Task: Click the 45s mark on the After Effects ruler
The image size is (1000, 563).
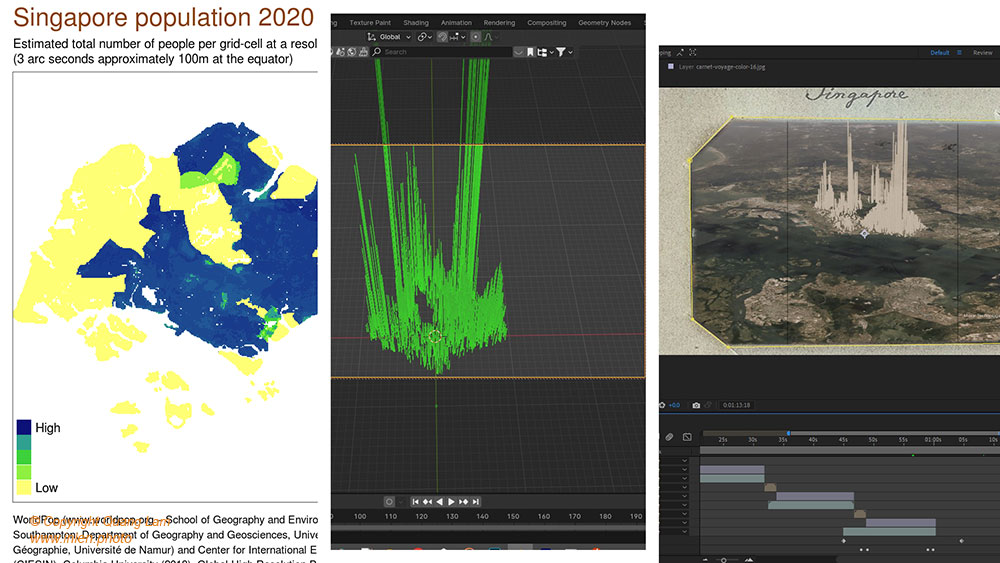Action: coord(842,440)
